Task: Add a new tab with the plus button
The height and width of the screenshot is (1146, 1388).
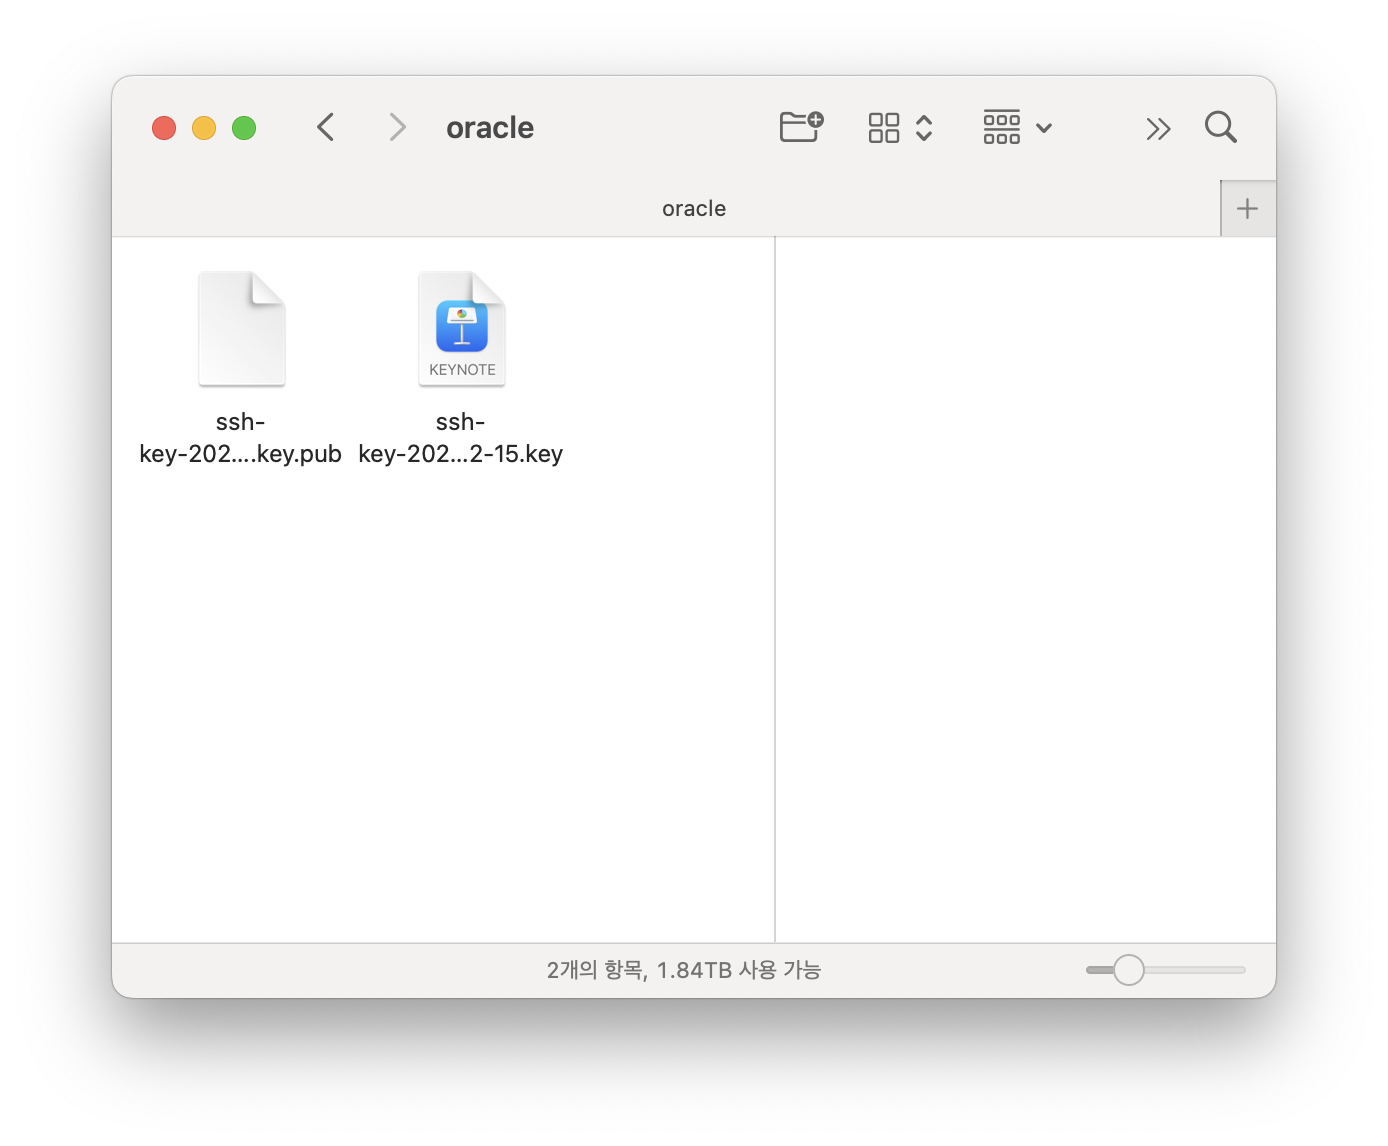Action: pos(1247,208)
